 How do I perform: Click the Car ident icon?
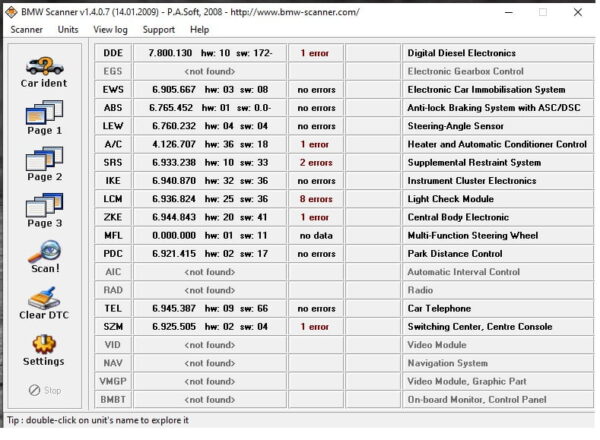click(x=44, y=66)
